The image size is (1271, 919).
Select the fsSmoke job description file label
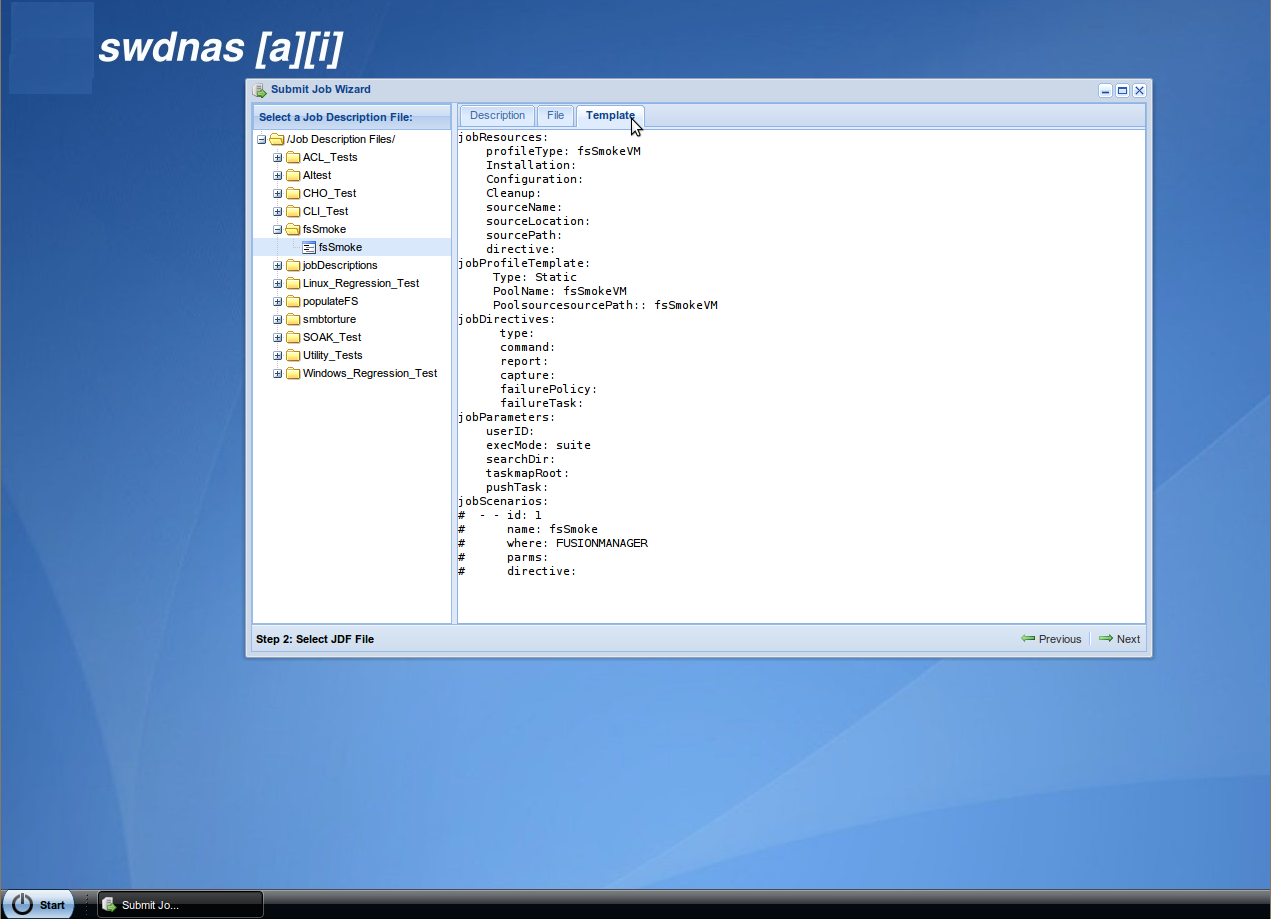340,247
